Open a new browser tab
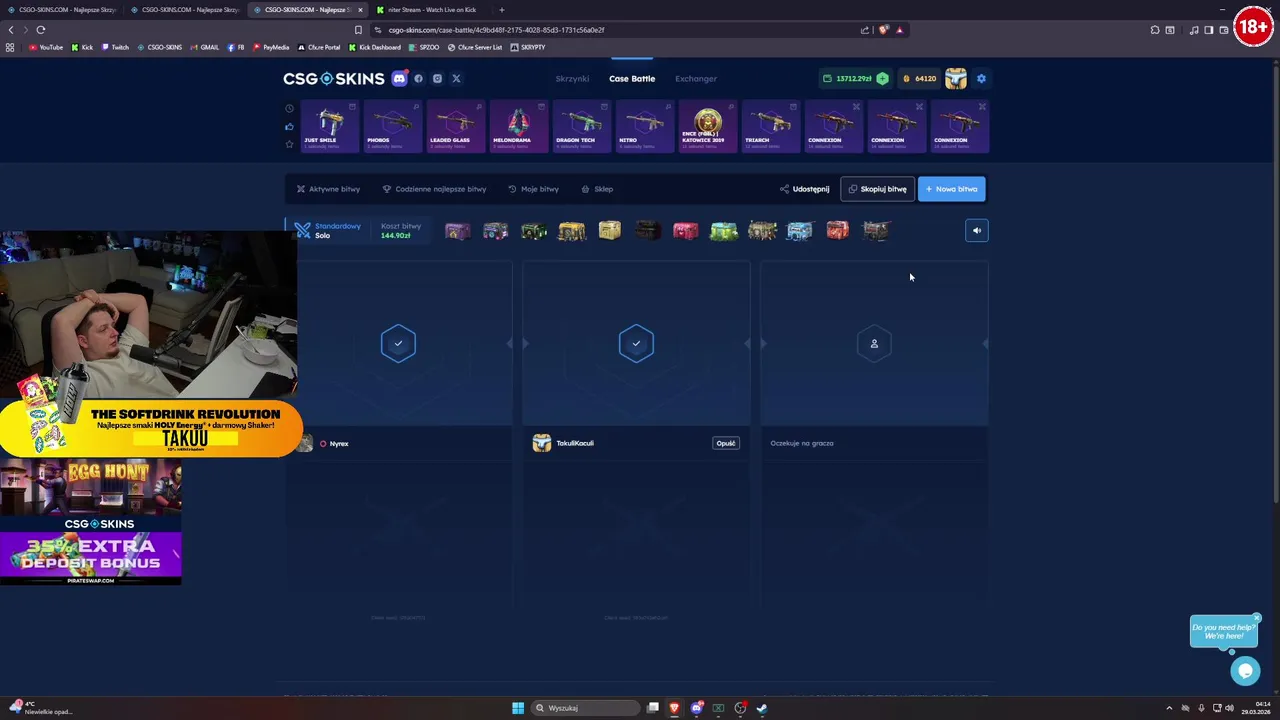1280x720 pixels. coord(502,10)
